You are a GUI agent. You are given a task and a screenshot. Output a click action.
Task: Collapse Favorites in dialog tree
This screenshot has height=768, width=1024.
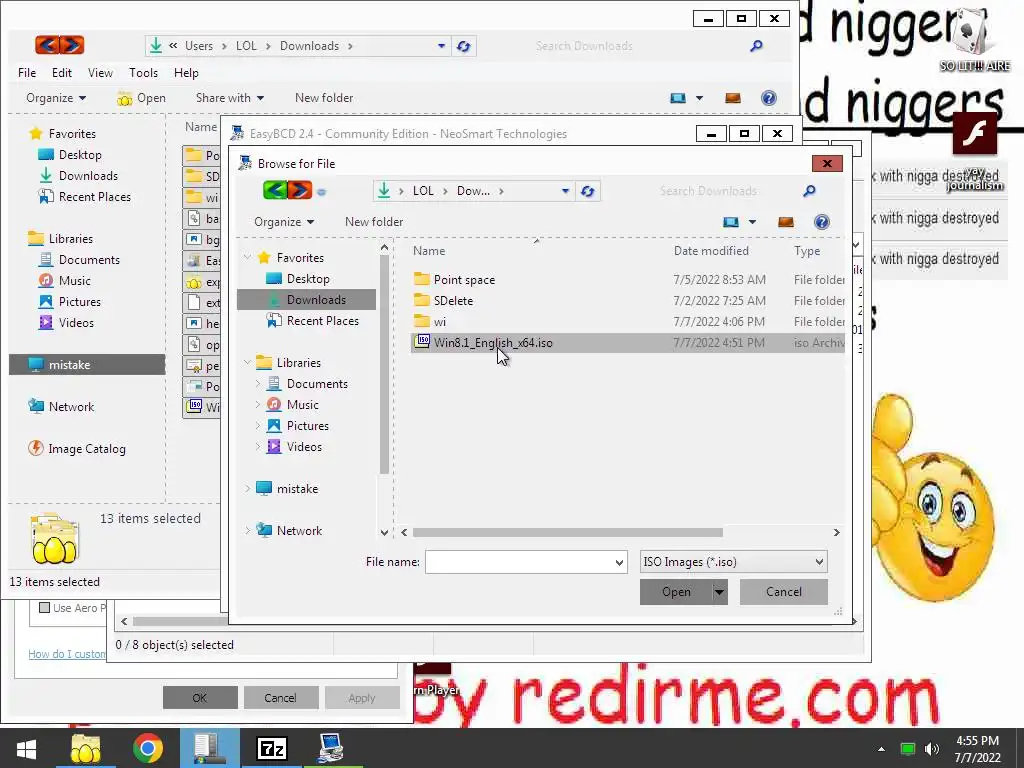pos(248,257)
